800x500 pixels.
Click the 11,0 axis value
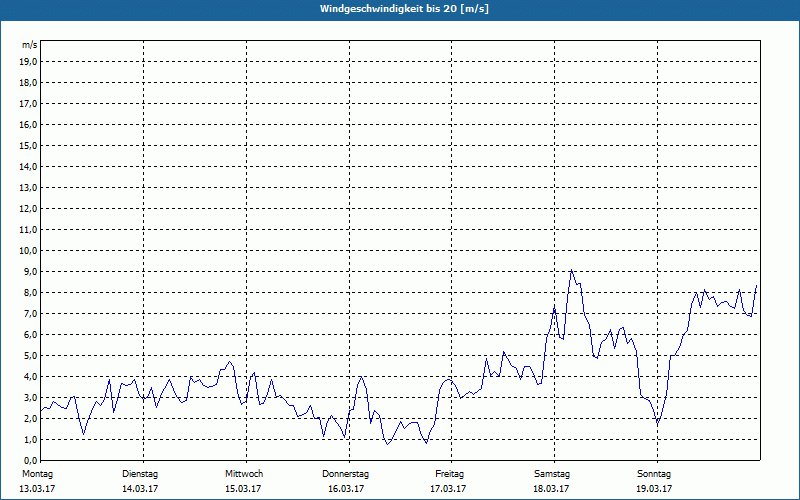[x=27, y=230]
